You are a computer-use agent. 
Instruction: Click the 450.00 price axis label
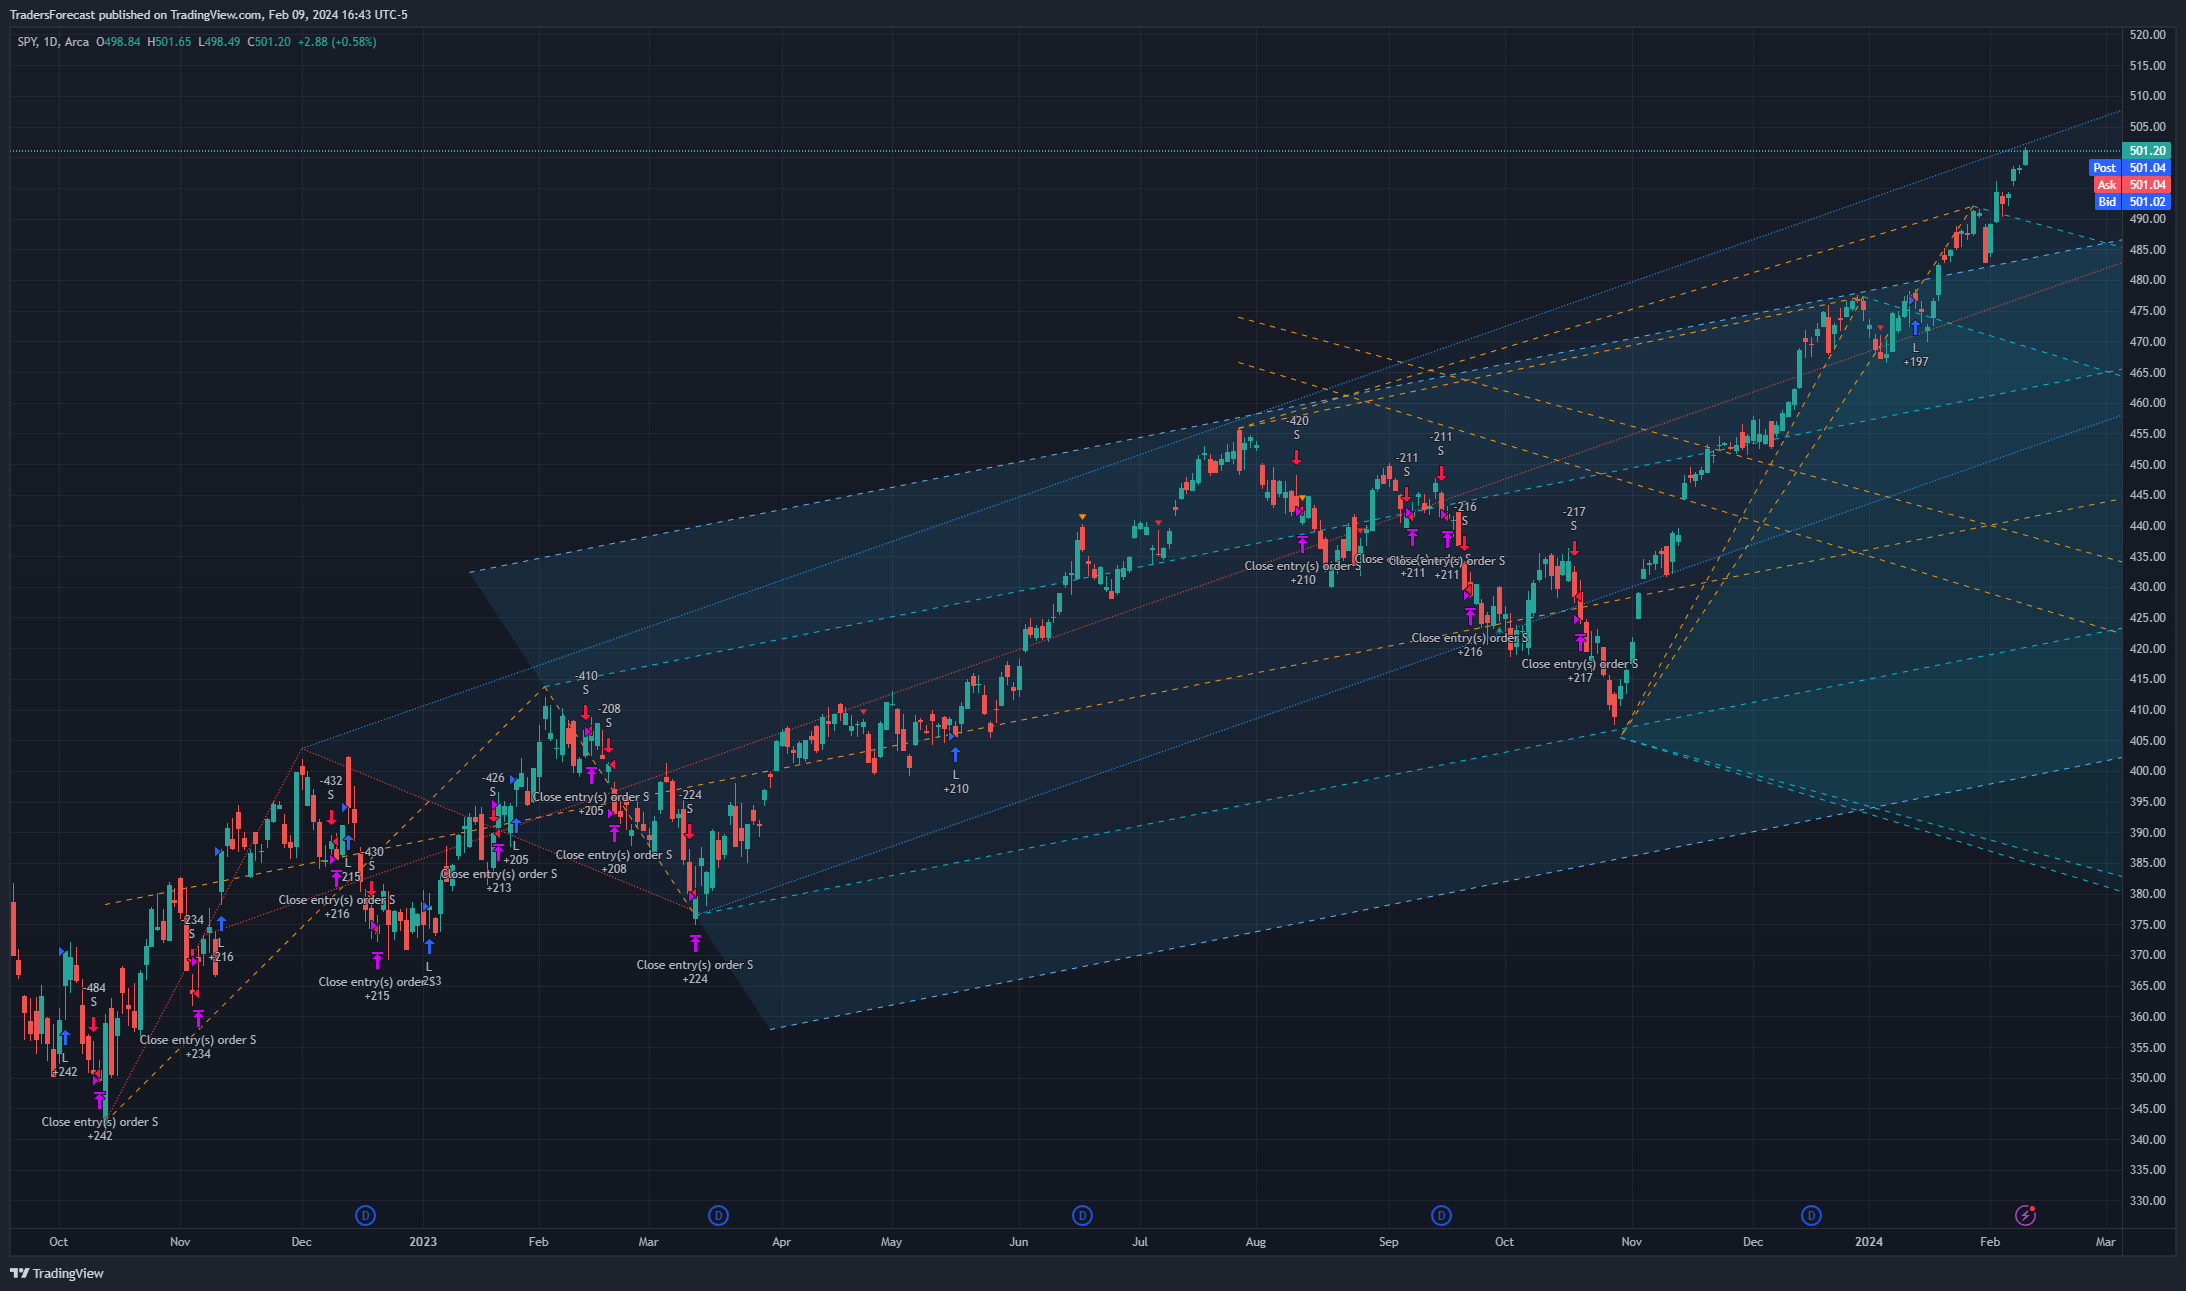(x=2147, y=464)
